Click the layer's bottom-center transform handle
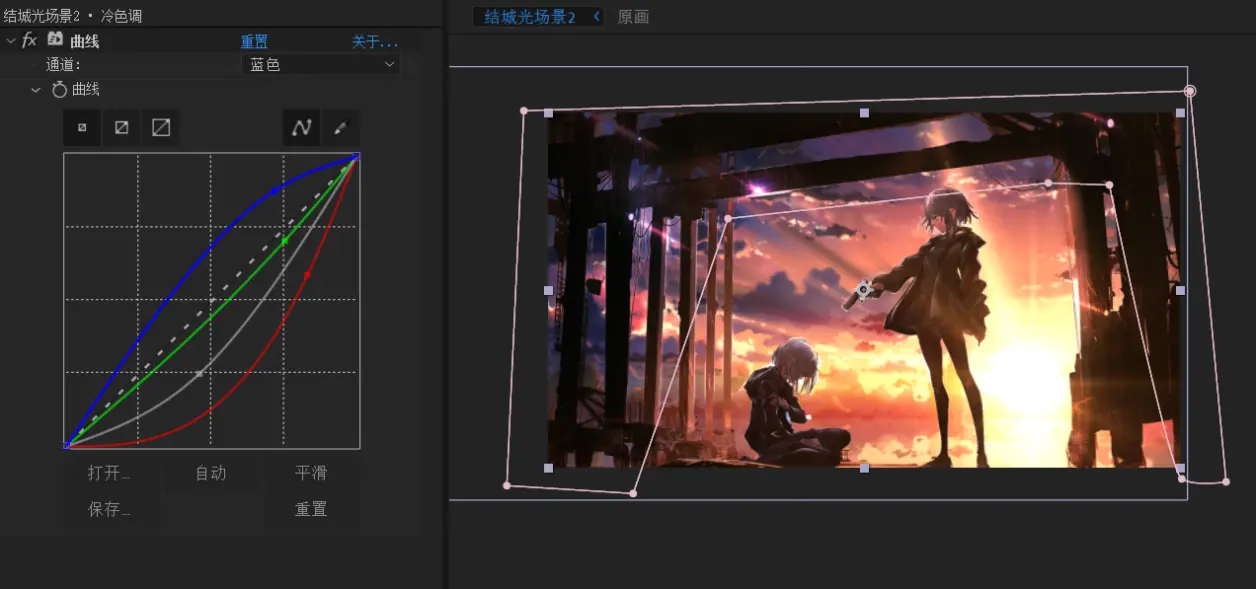 (x=864, y=468)
